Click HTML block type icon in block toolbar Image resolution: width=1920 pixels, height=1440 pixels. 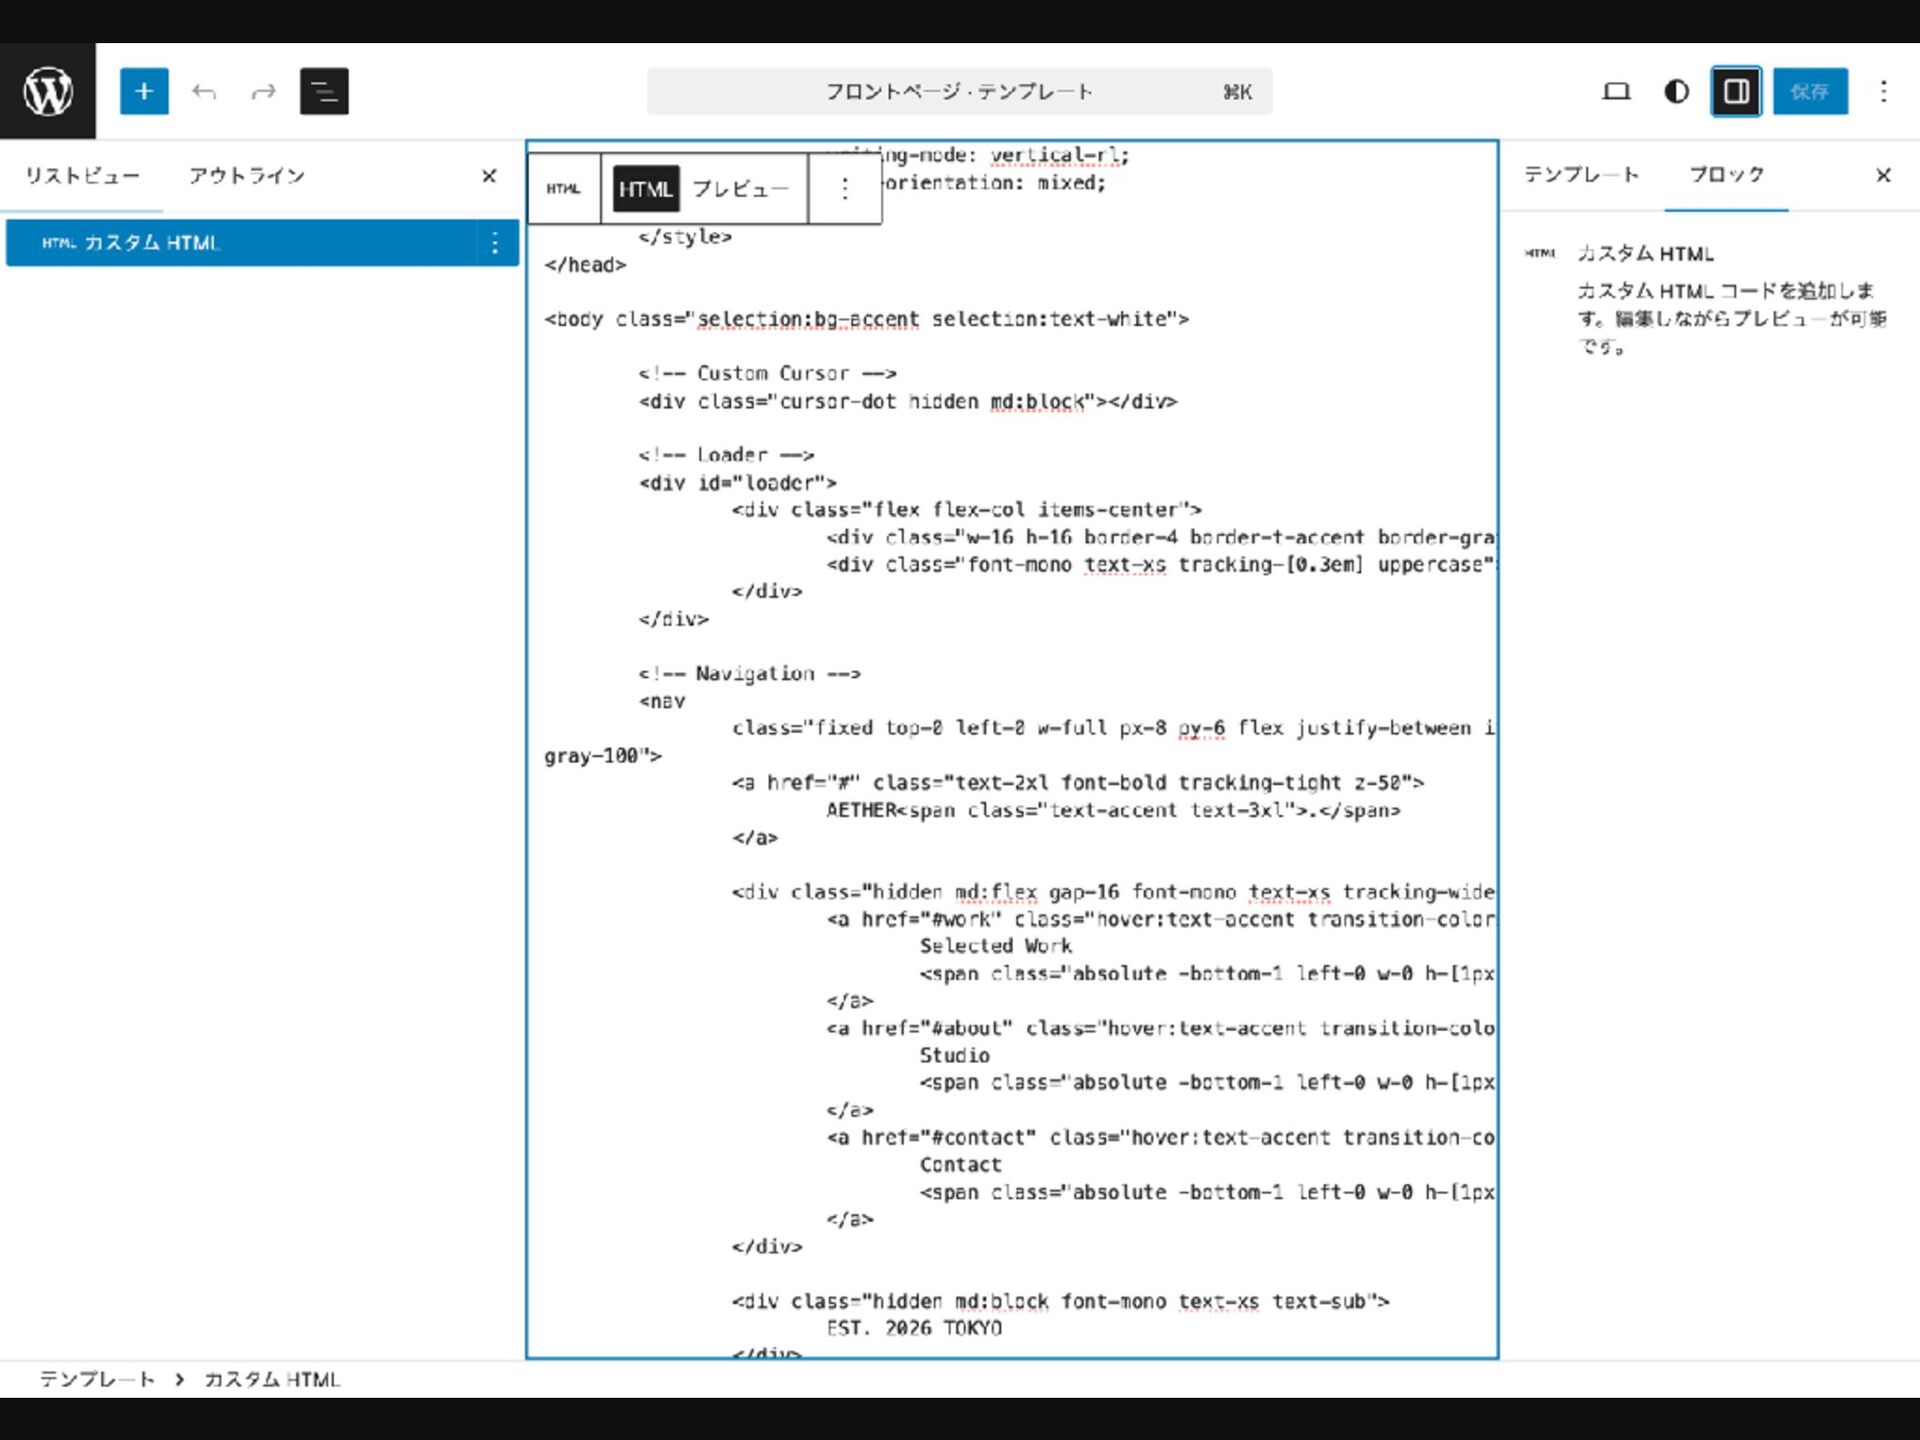click(563, 188)
